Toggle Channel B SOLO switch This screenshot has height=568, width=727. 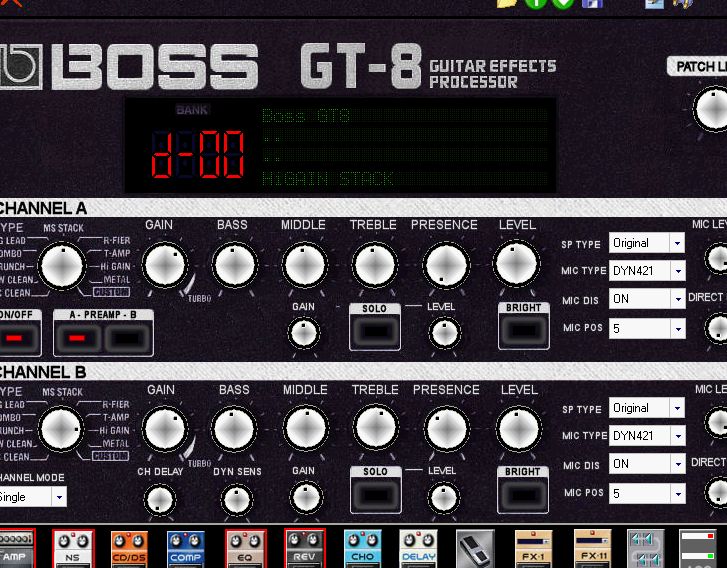(x=376, y=495)
